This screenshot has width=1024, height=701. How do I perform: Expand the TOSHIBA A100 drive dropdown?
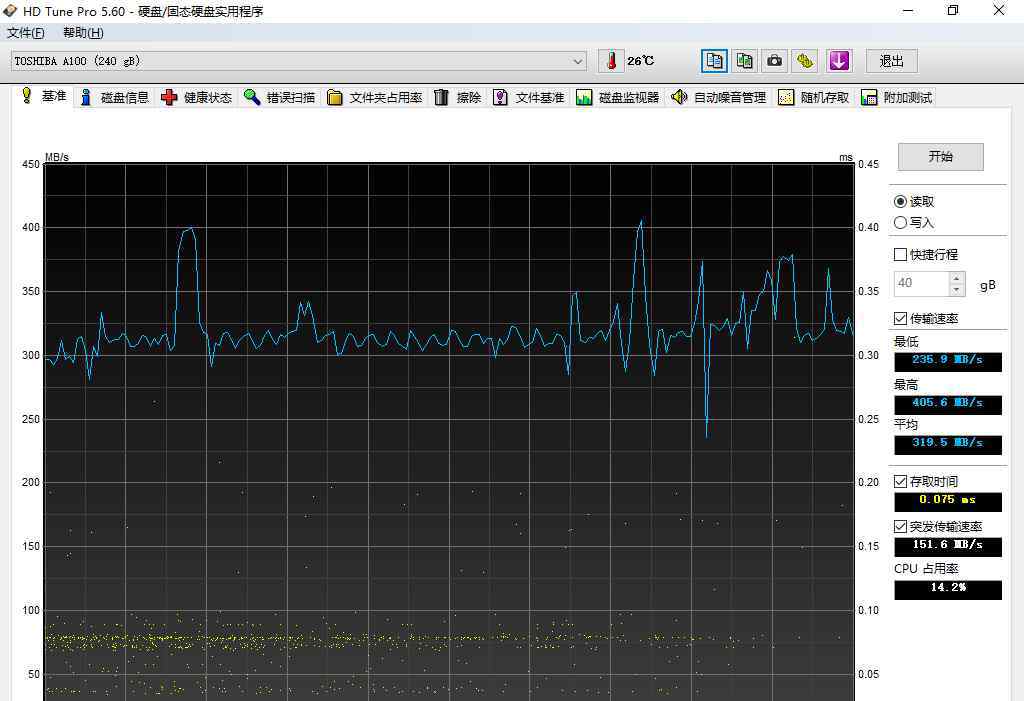pos(578,61)
